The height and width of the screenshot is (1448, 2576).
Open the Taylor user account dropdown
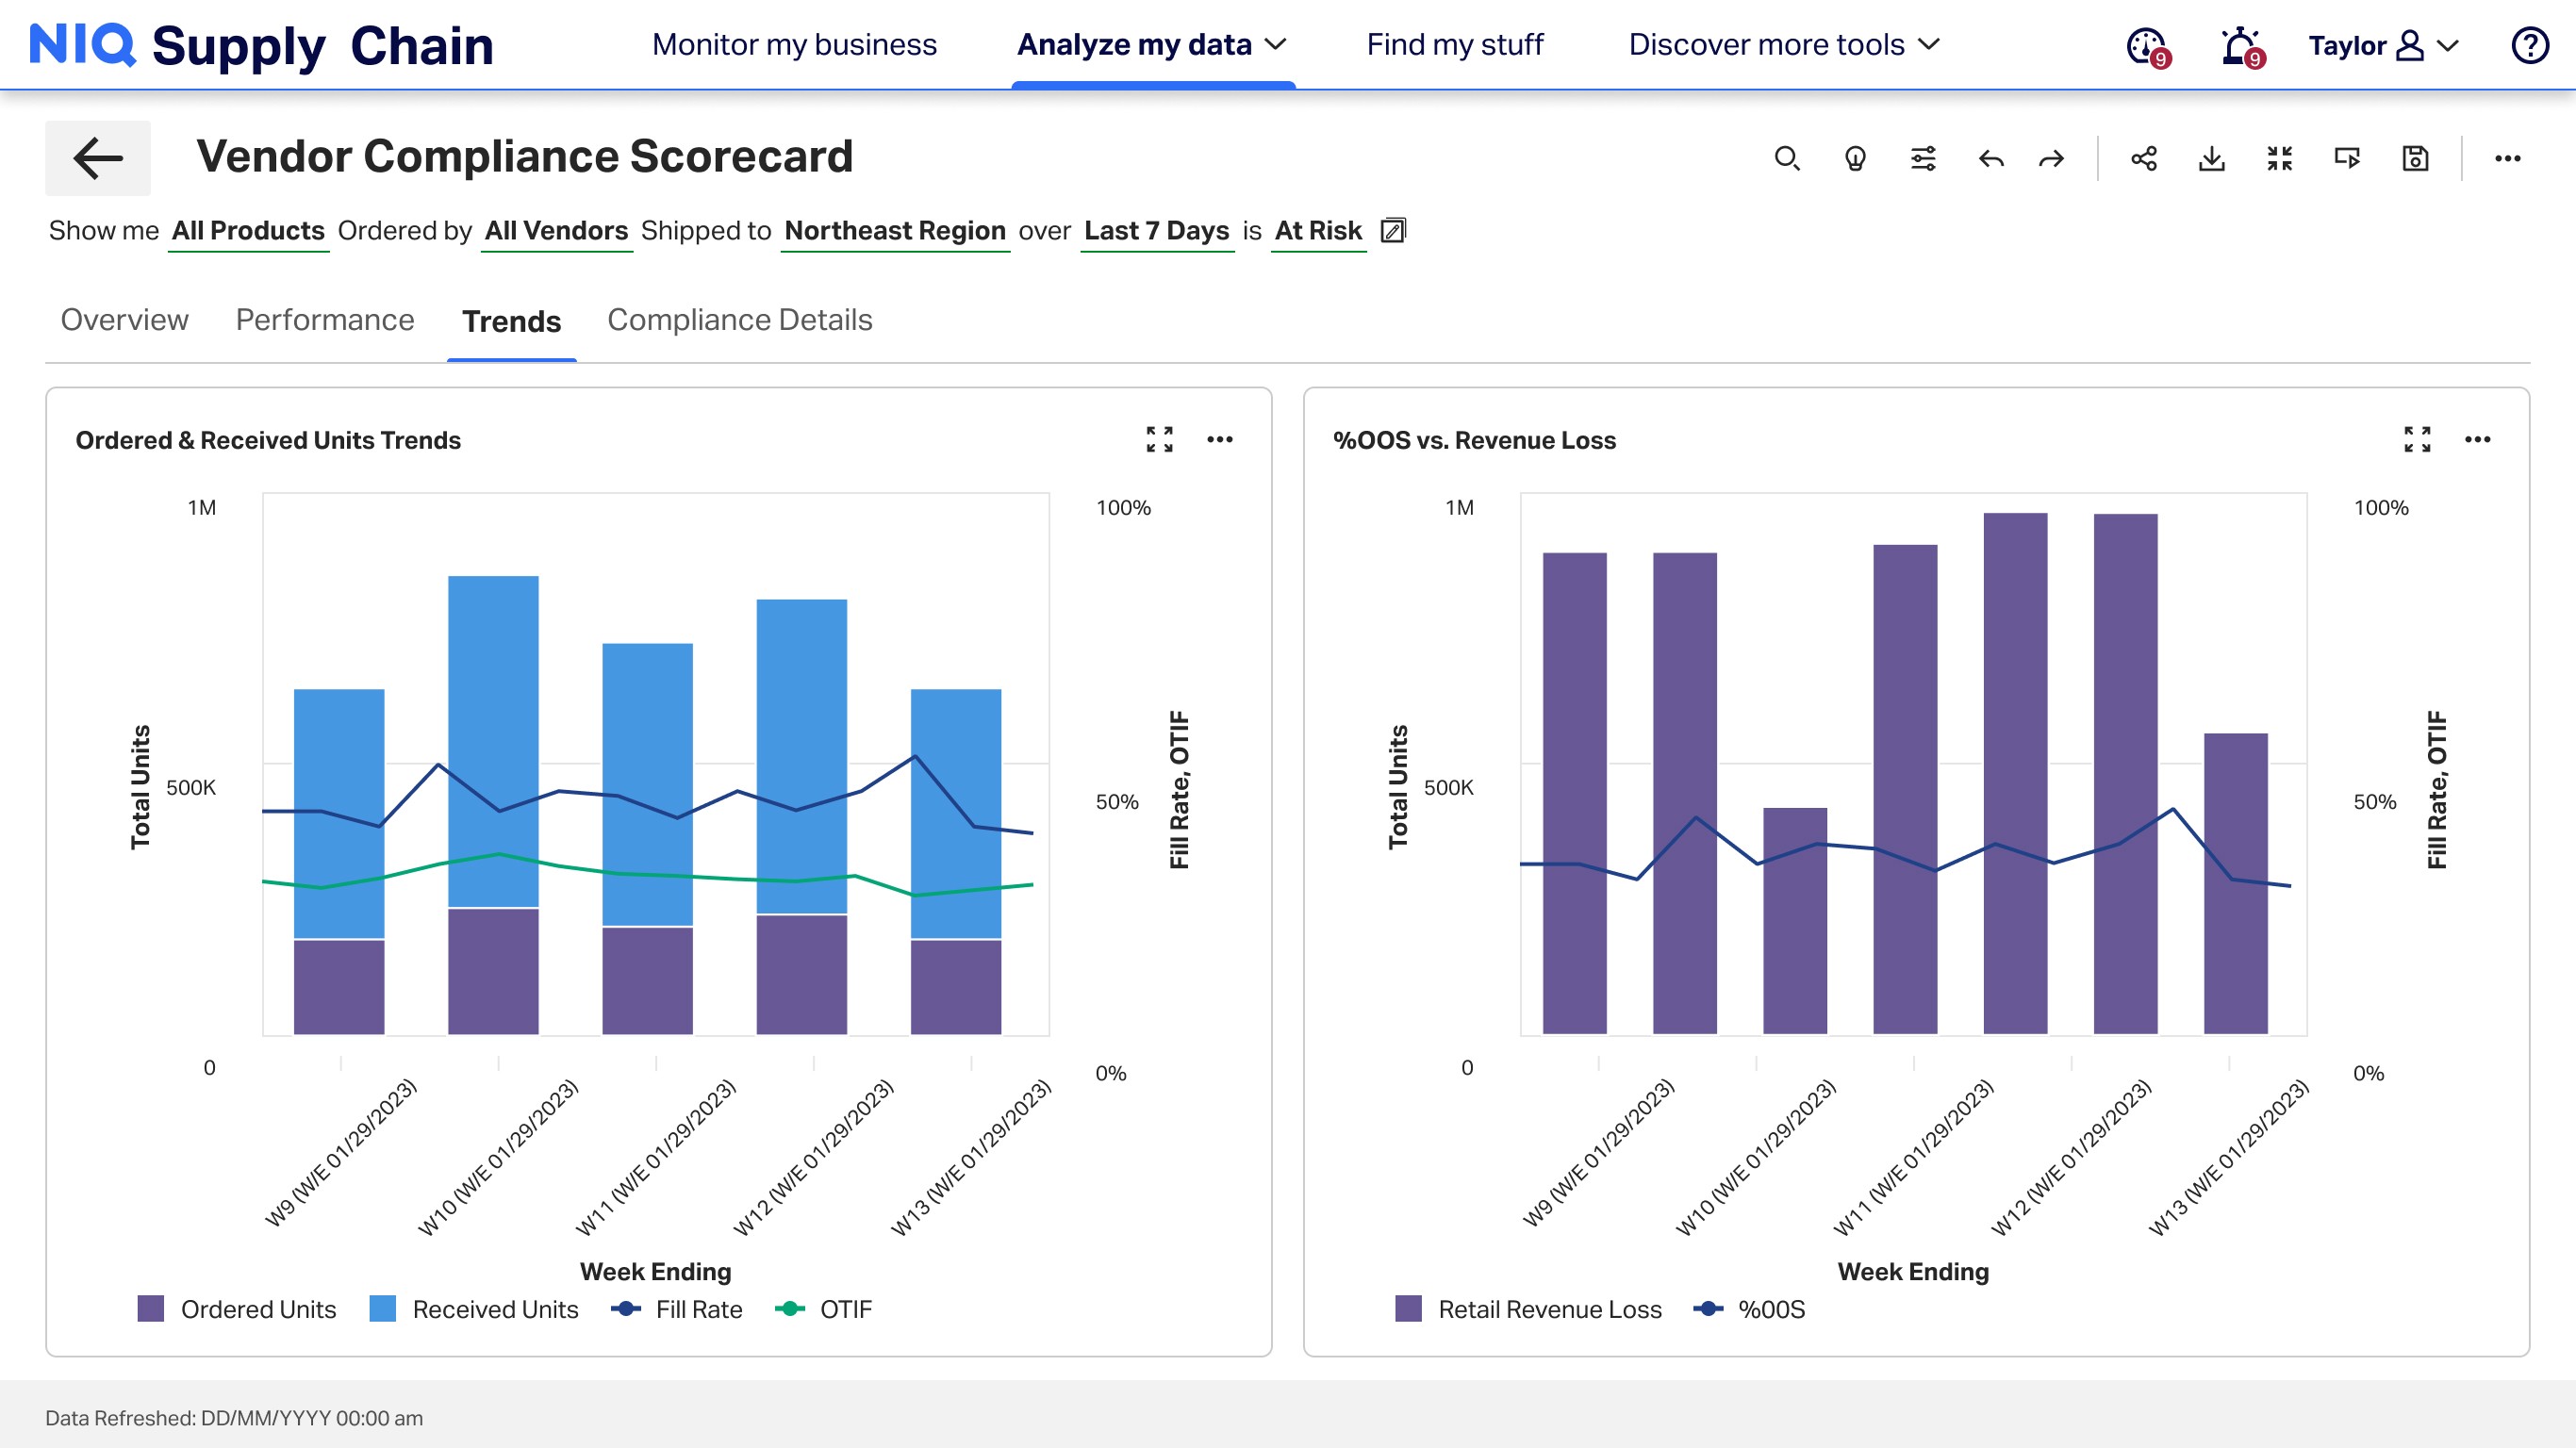point(2383,45)
